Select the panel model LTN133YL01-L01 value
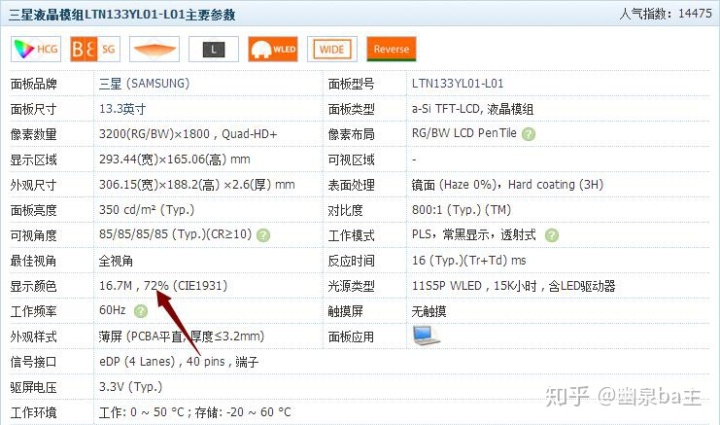 click(457, 84)
